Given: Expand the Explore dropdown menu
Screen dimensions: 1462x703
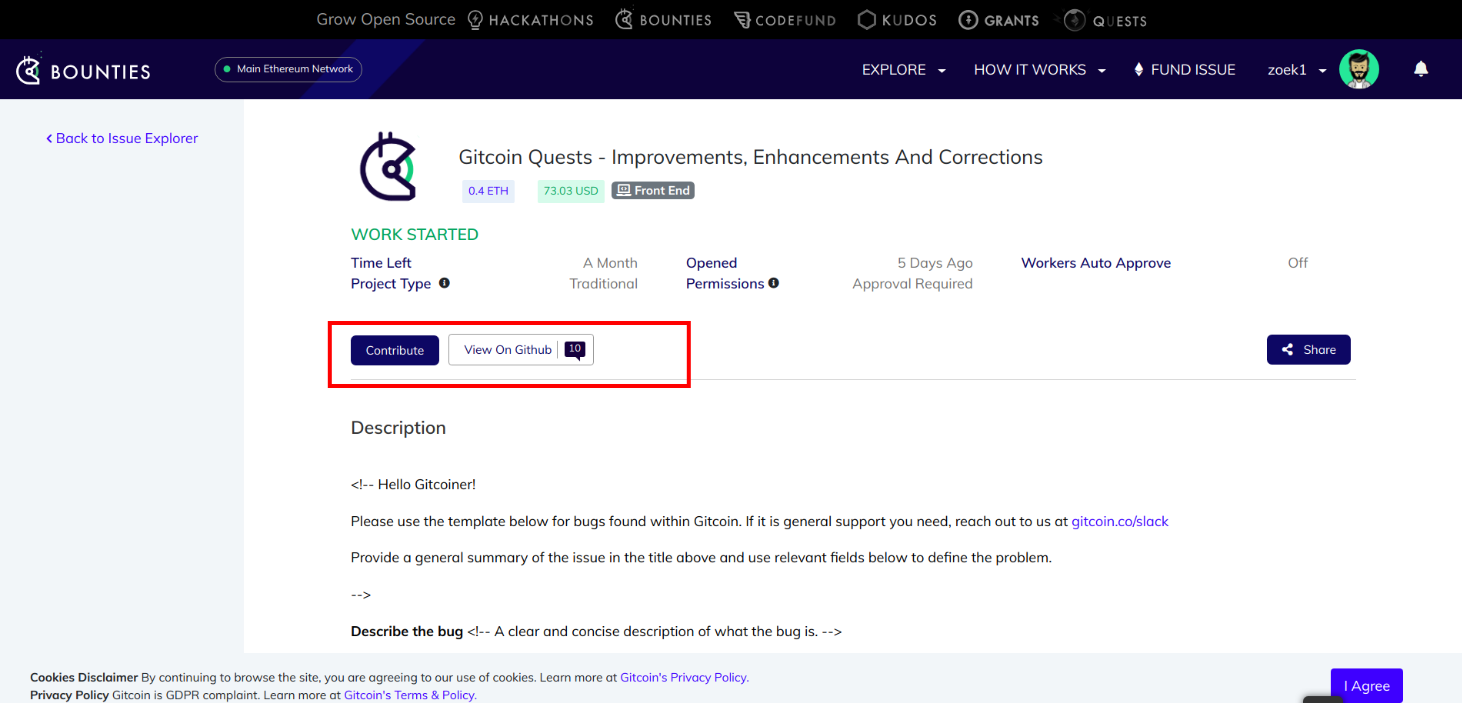Looking at the screenshot, I should pyautogui.click(x=903, y=69).
